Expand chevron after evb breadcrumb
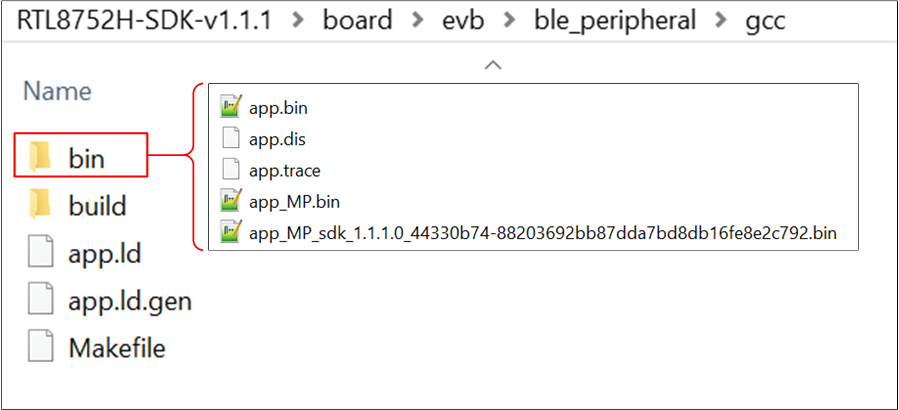 pyautogui.click(x=507, y=22)
